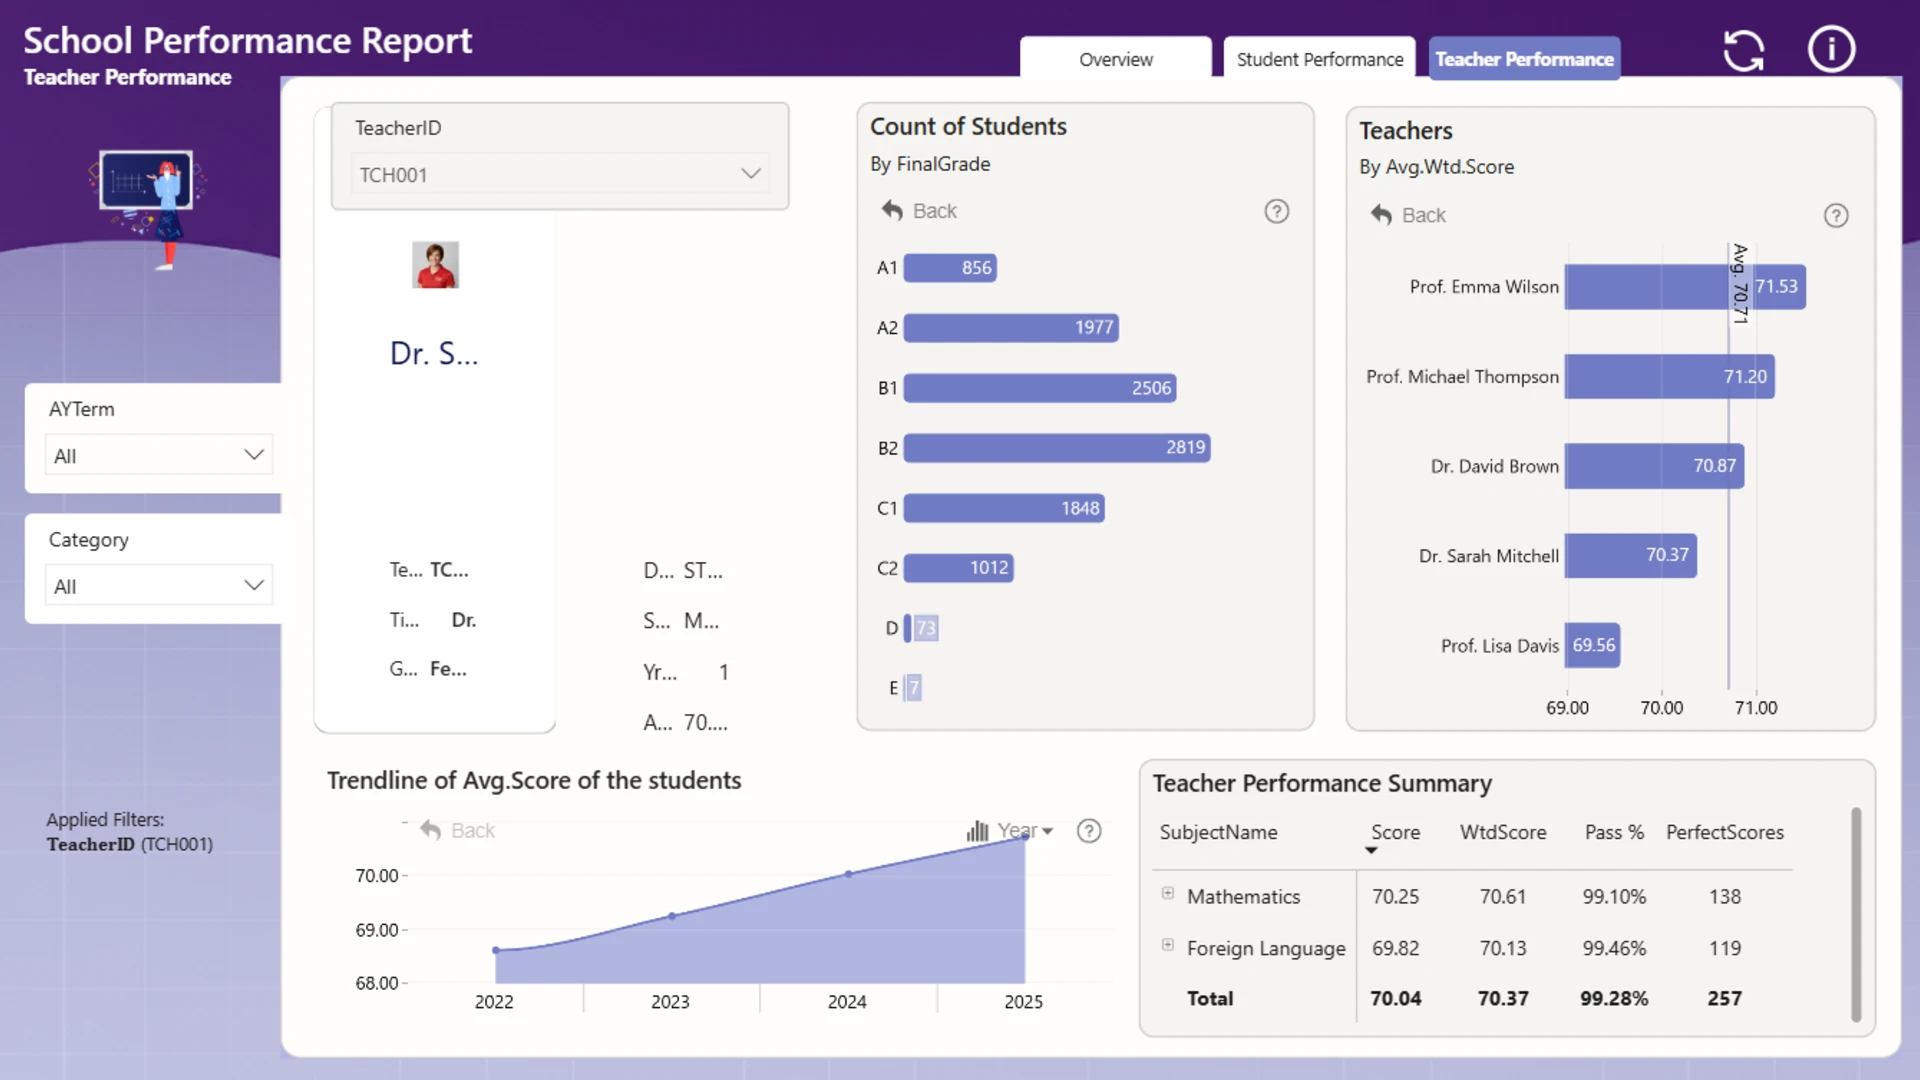Click the B2 grade bar showing 2819
The height and width of the screenshot is (1080, 1920).
[1056, 448]
